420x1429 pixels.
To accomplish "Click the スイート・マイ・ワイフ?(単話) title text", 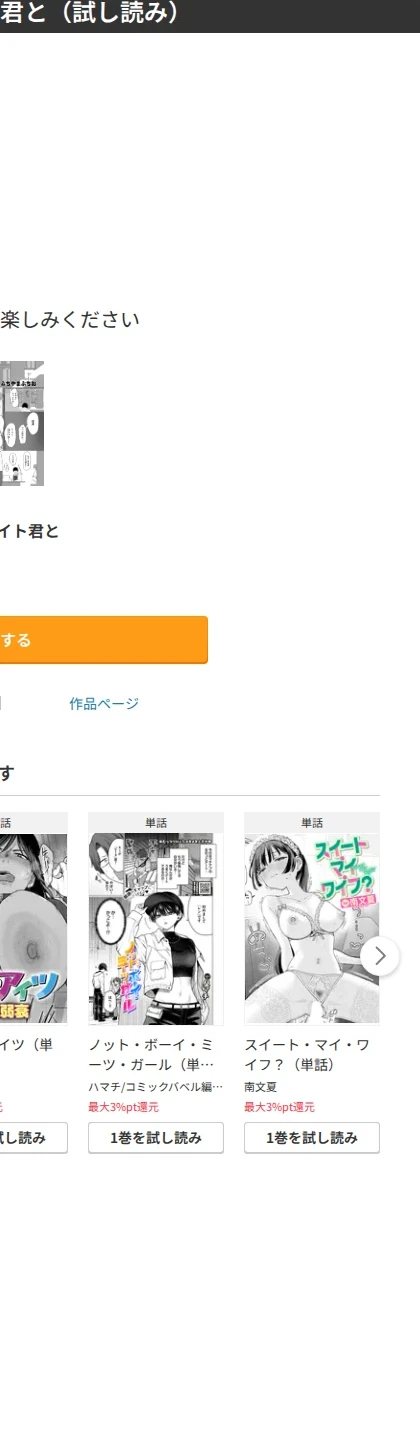I will pos(308,1055).
